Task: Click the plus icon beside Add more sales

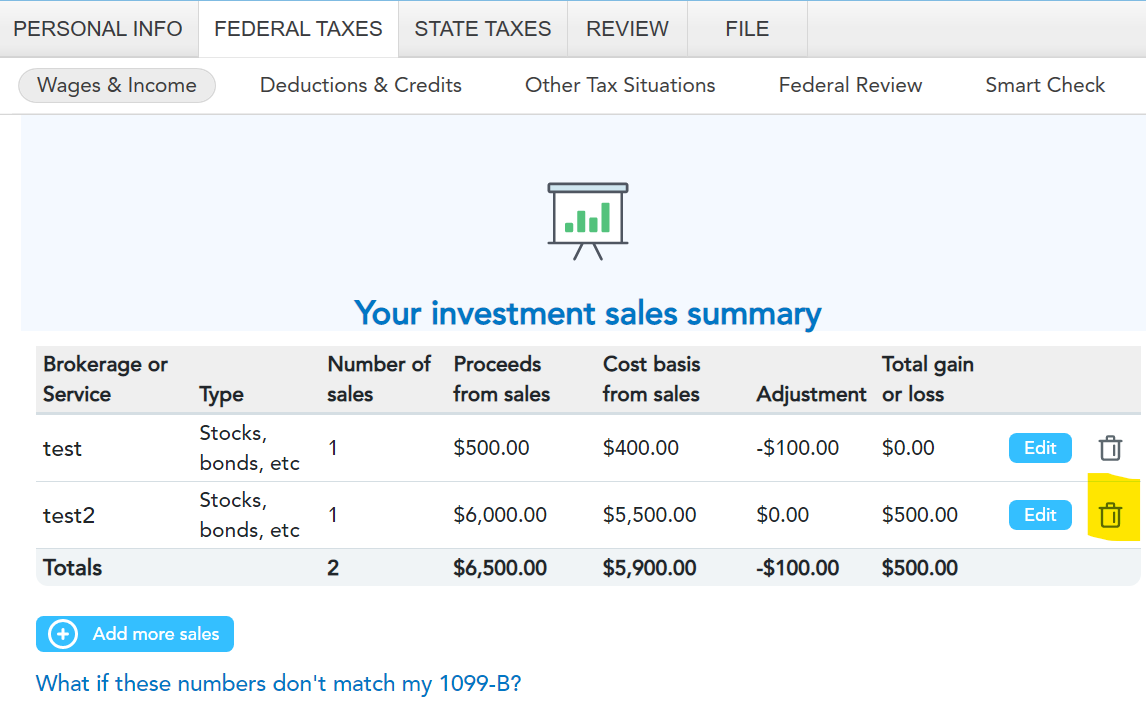Action: 62,634
